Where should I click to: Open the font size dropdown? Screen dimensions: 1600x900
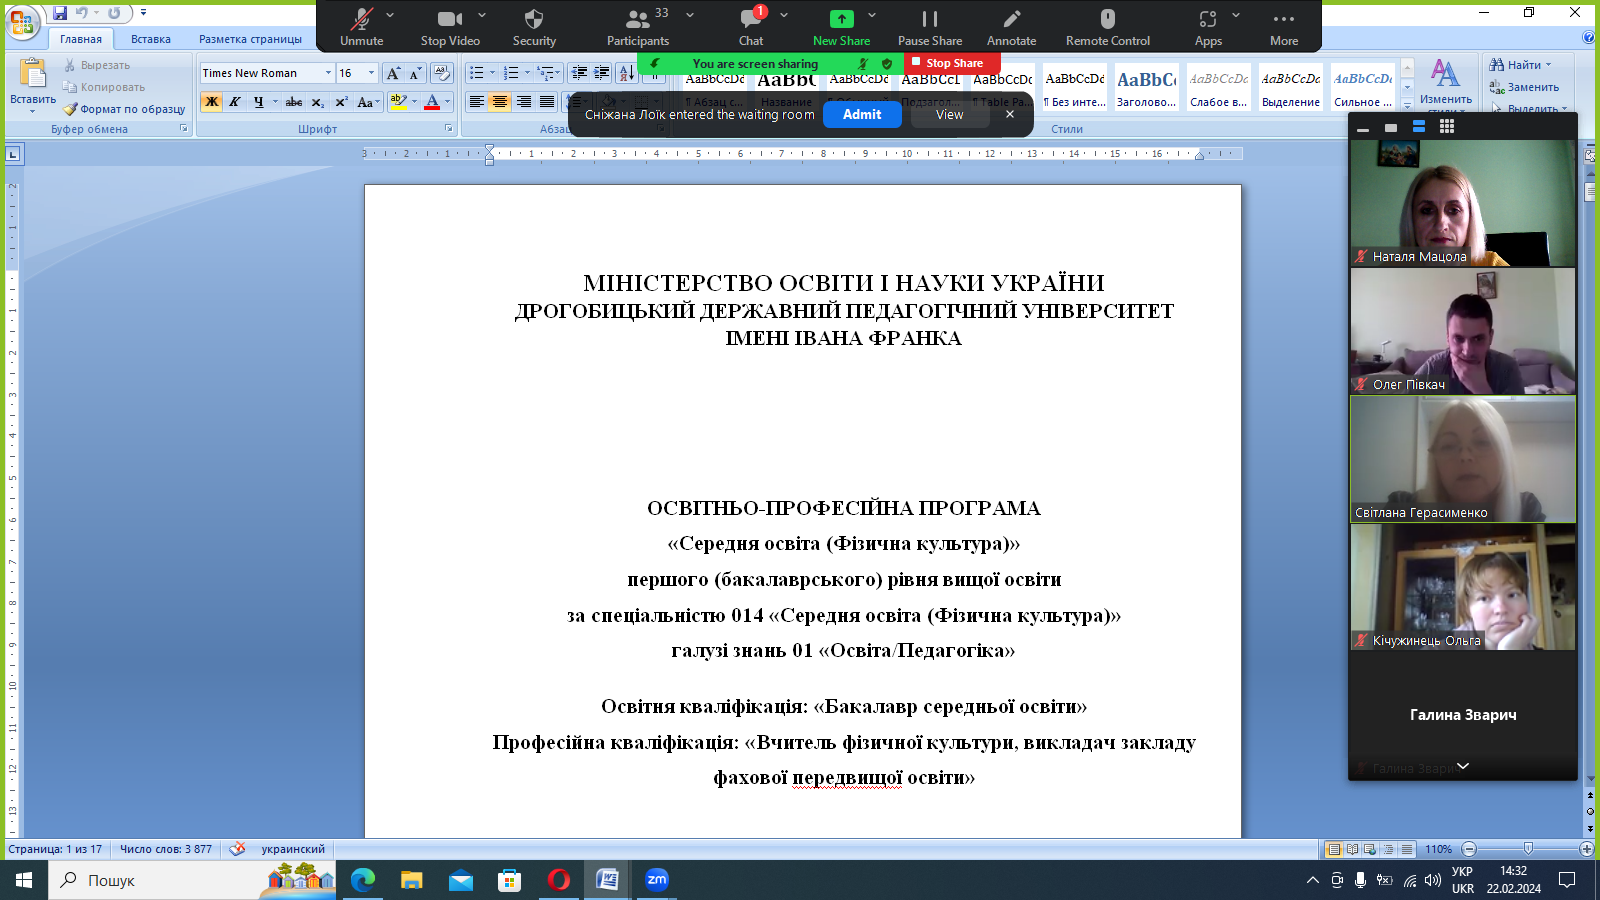click(x=371, y=73)
